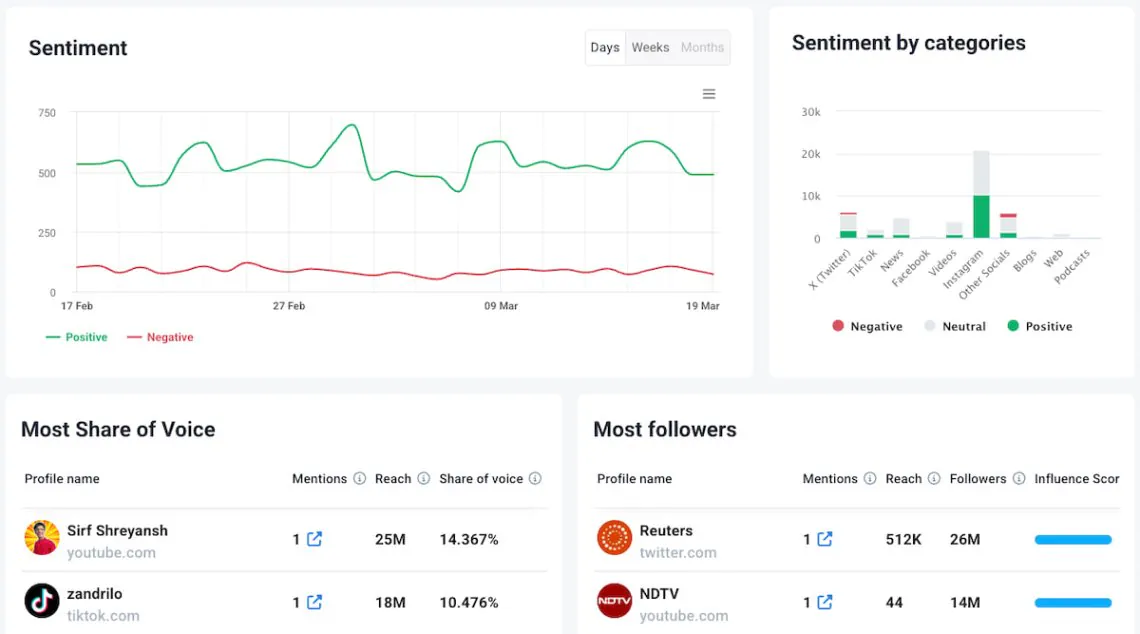This screenshot has width=1140, height=634.
Task: Toggle the Negative line in sentiment legend
Action: 160,337
